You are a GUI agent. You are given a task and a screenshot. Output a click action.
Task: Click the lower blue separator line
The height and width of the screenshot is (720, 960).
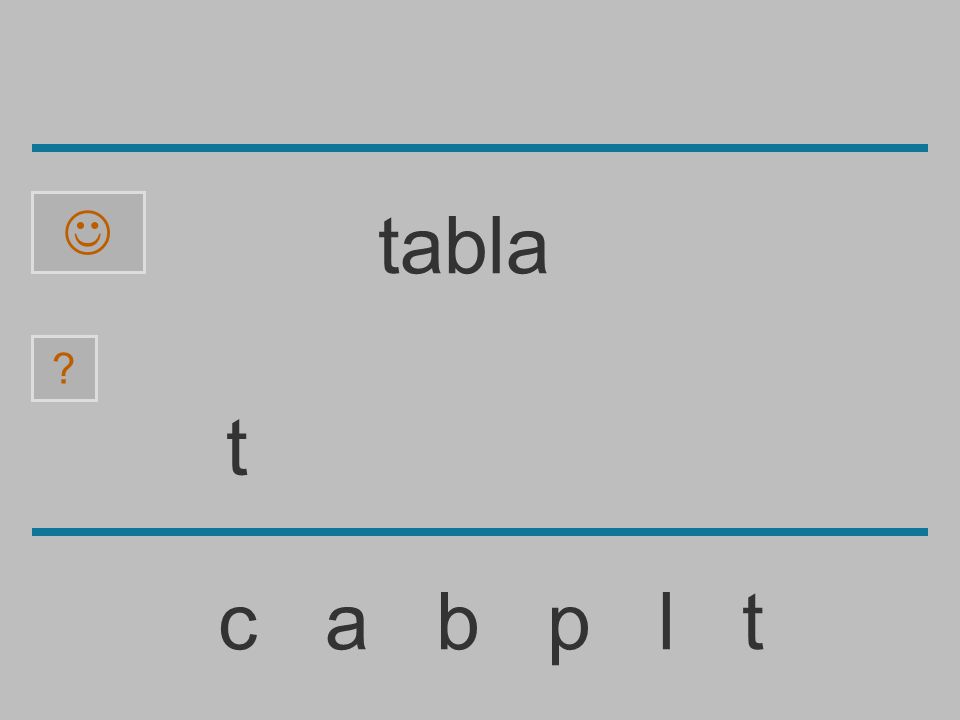pyautogui.click(x=480, y=531)
